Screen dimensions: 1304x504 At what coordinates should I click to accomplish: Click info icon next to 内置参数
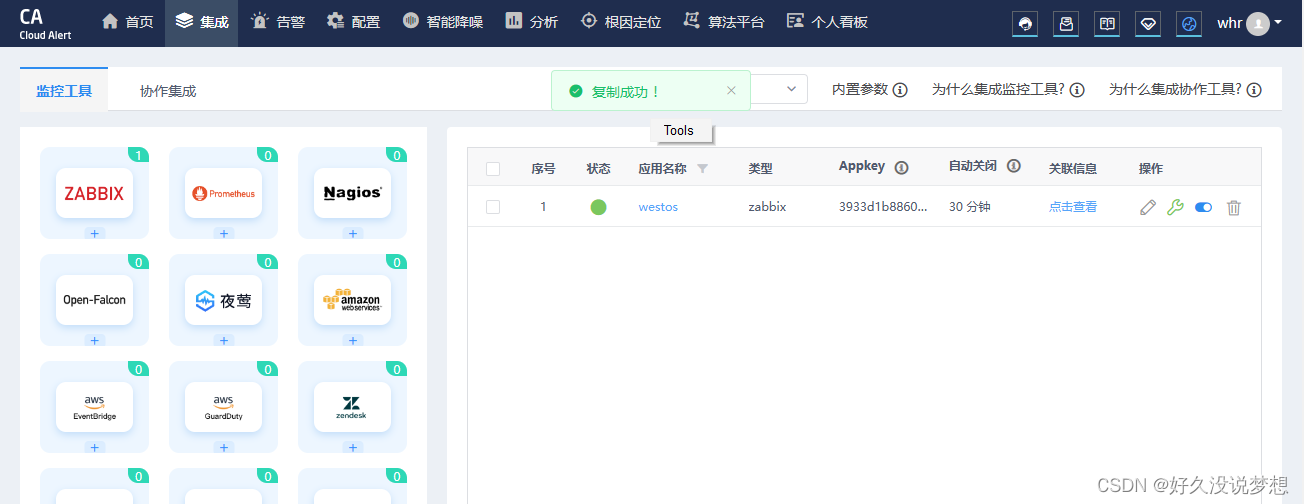coord(900,90)
